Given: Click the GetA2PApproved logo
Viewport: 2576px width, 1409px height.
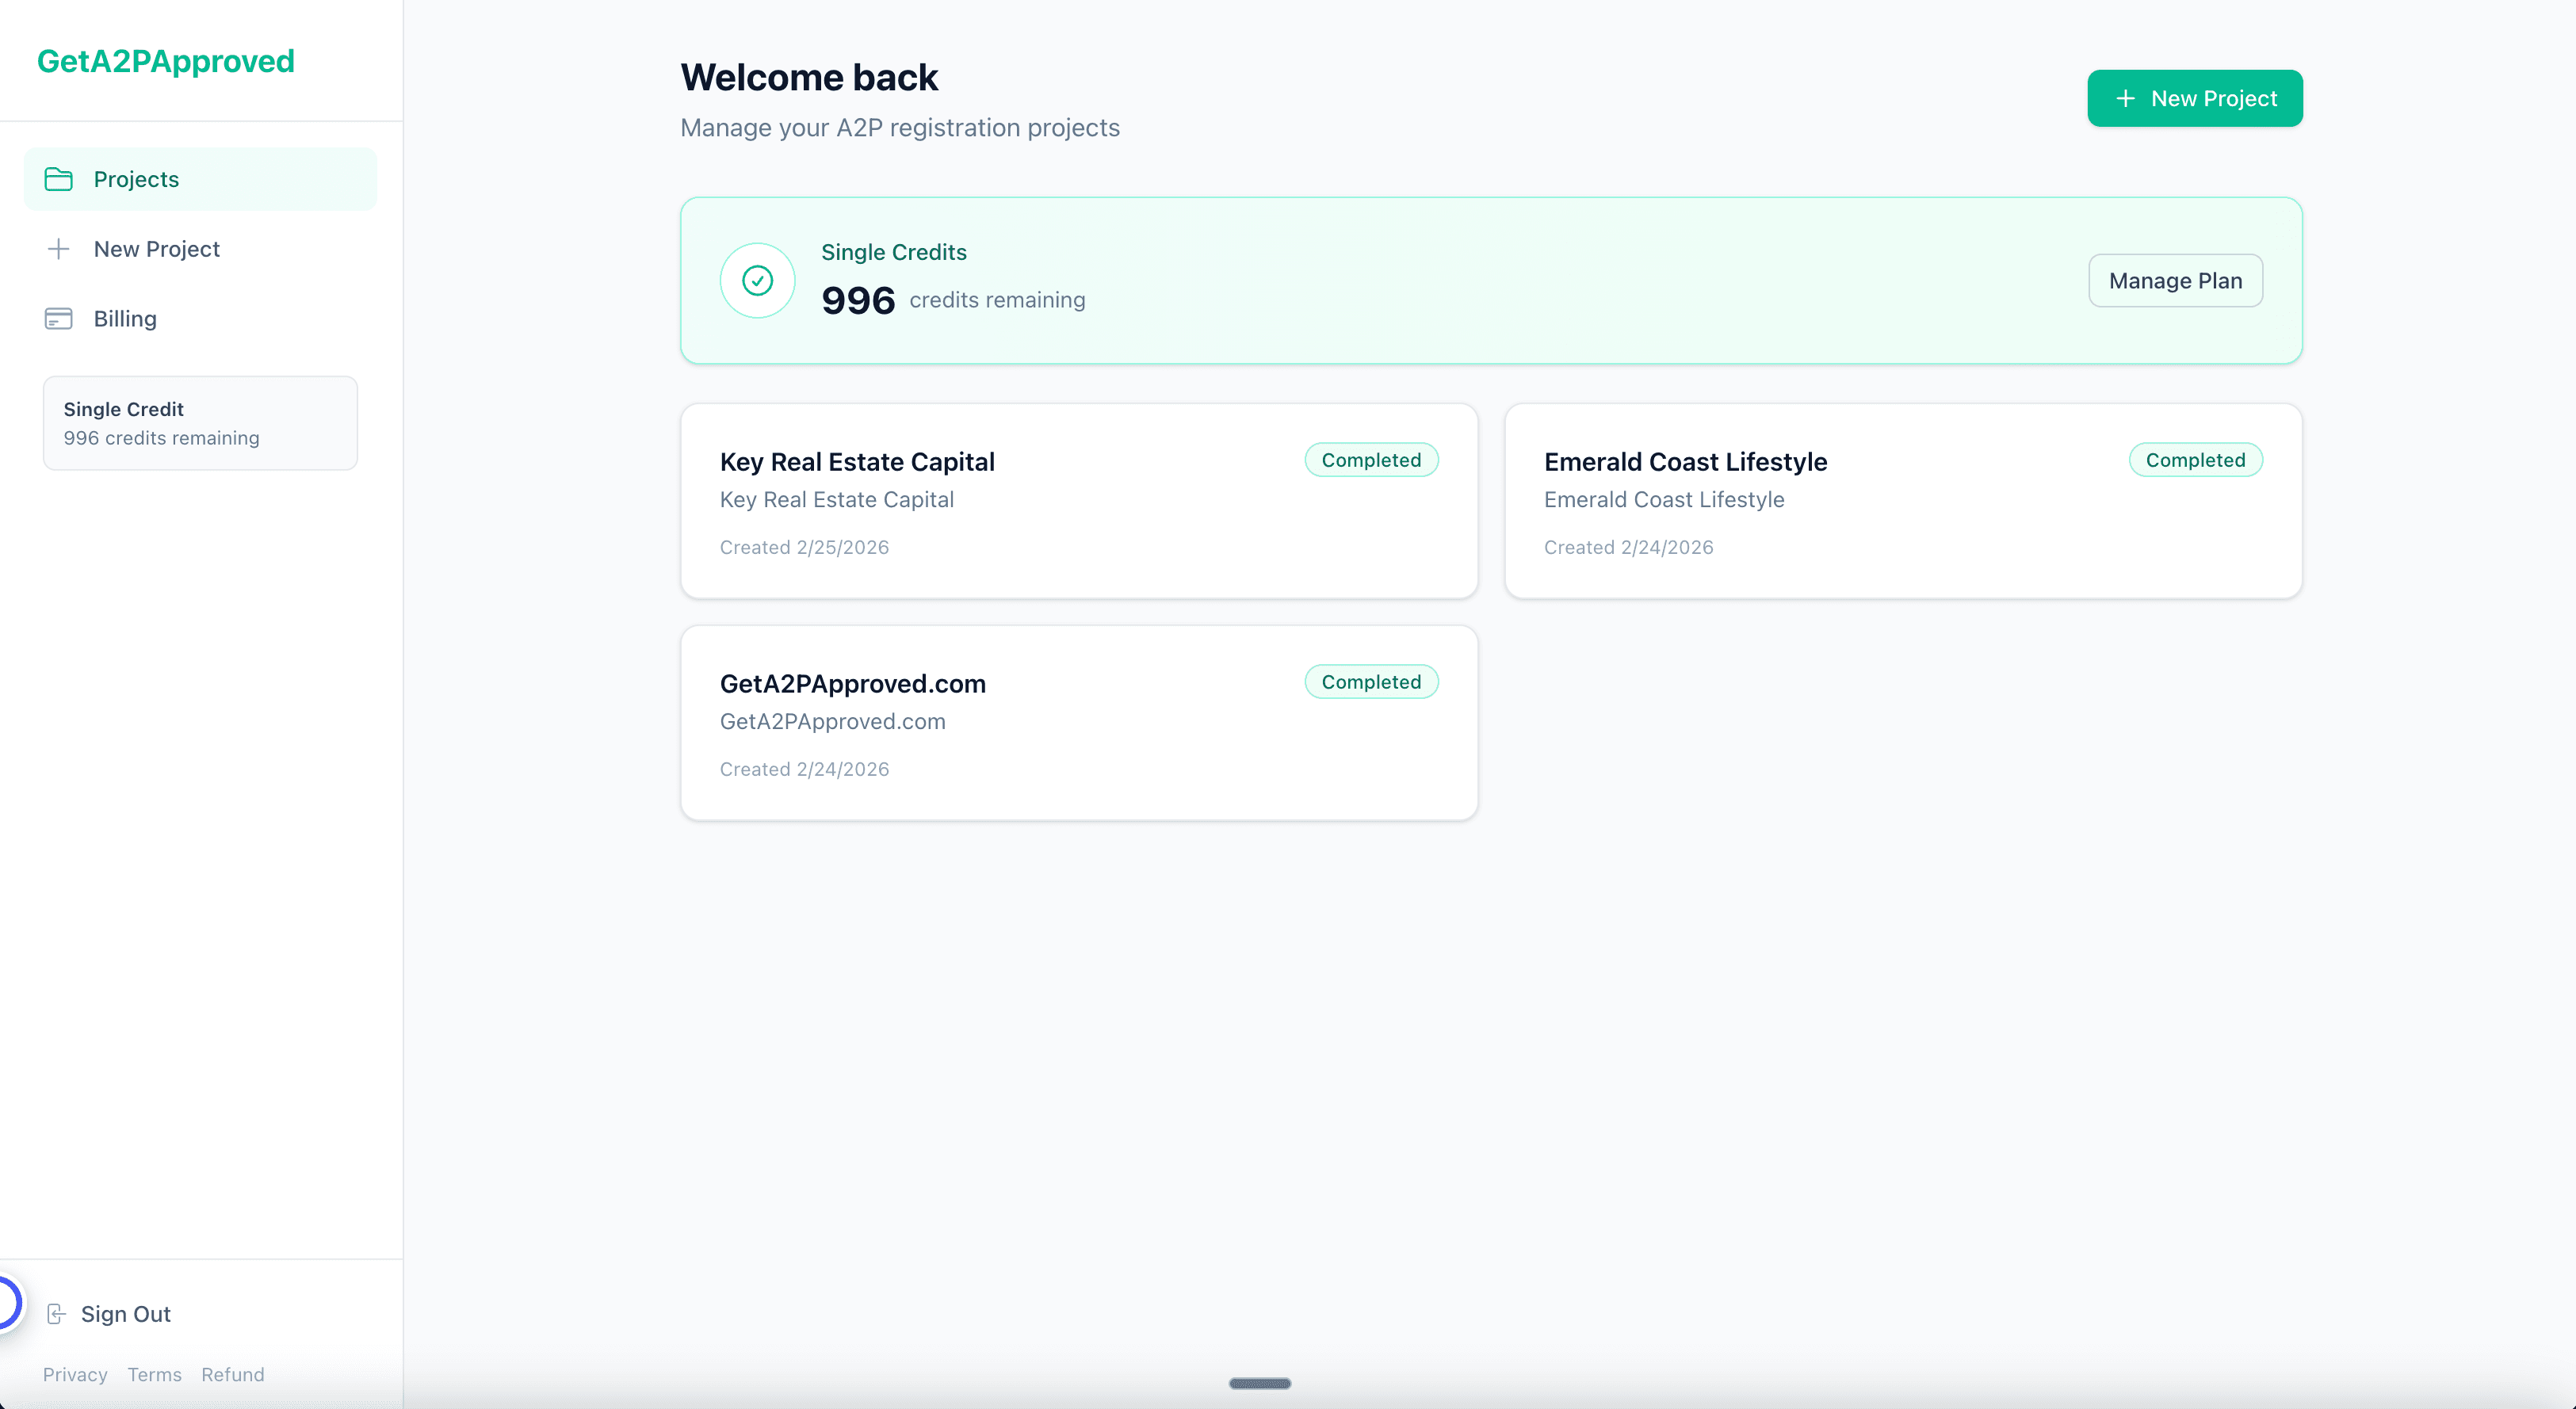Looking at the screenshot, I should (166, 61).
